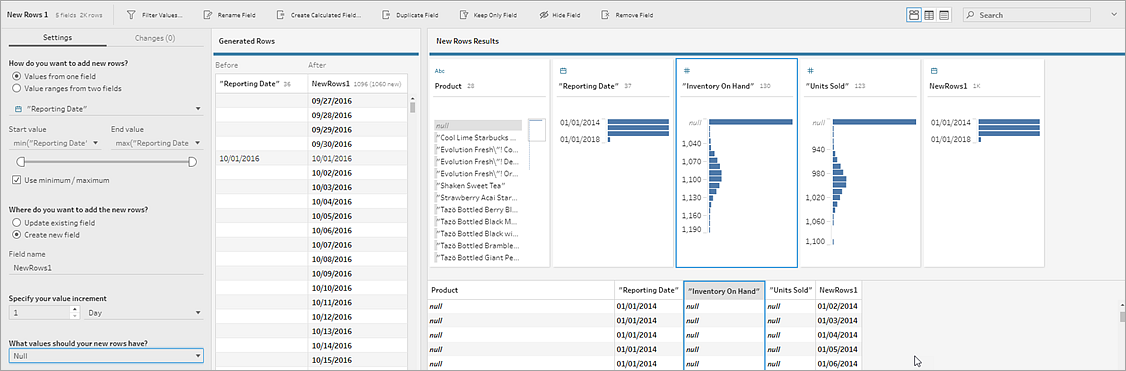
Task: Click the Rename Field icon
Action: coord(208,14)
